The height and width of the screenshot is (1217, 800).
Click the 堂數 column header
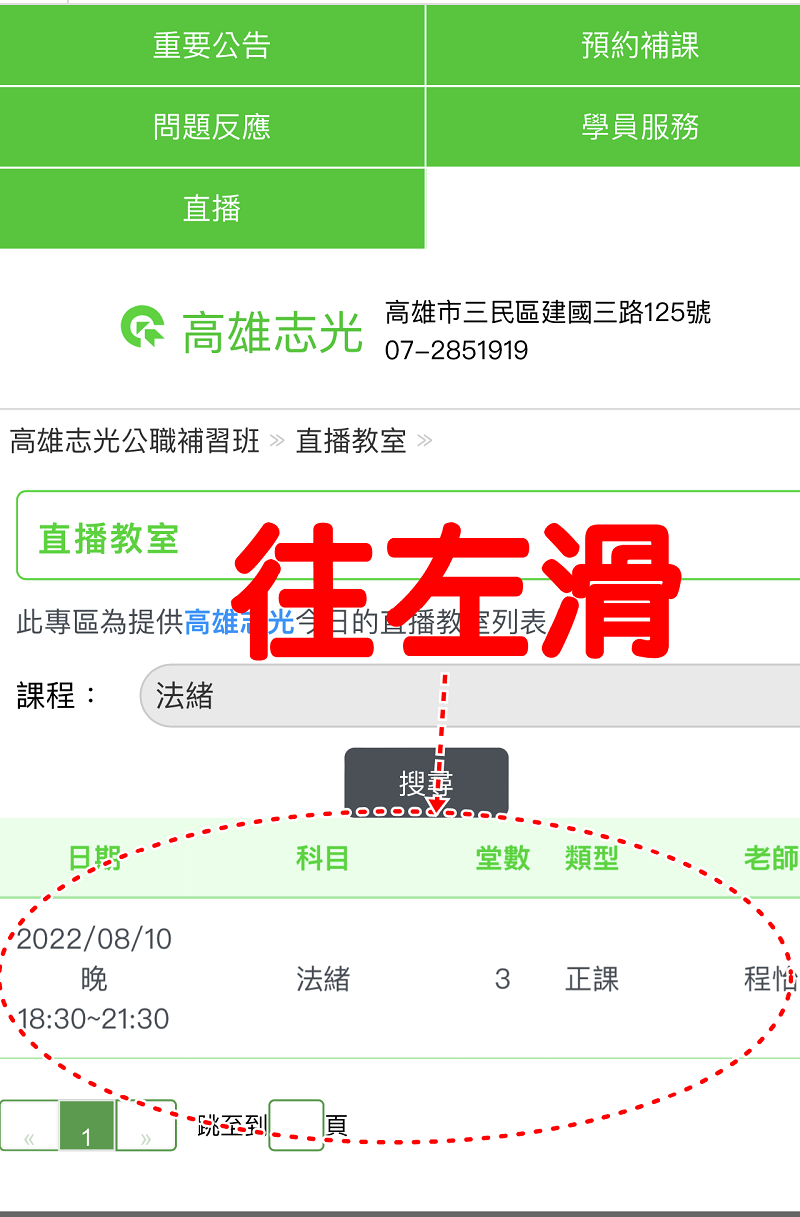pos(502,858)
